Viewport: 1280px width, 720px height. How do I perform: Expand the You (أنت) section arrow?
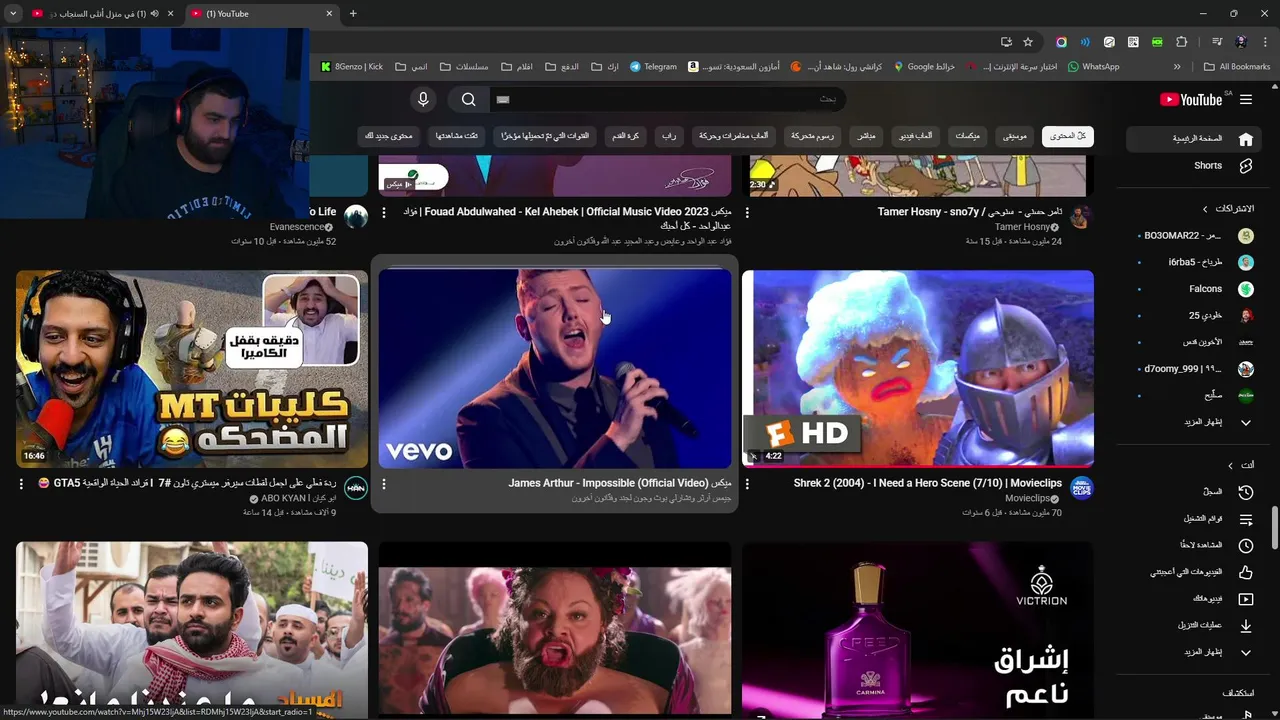tap(1231, 466)
